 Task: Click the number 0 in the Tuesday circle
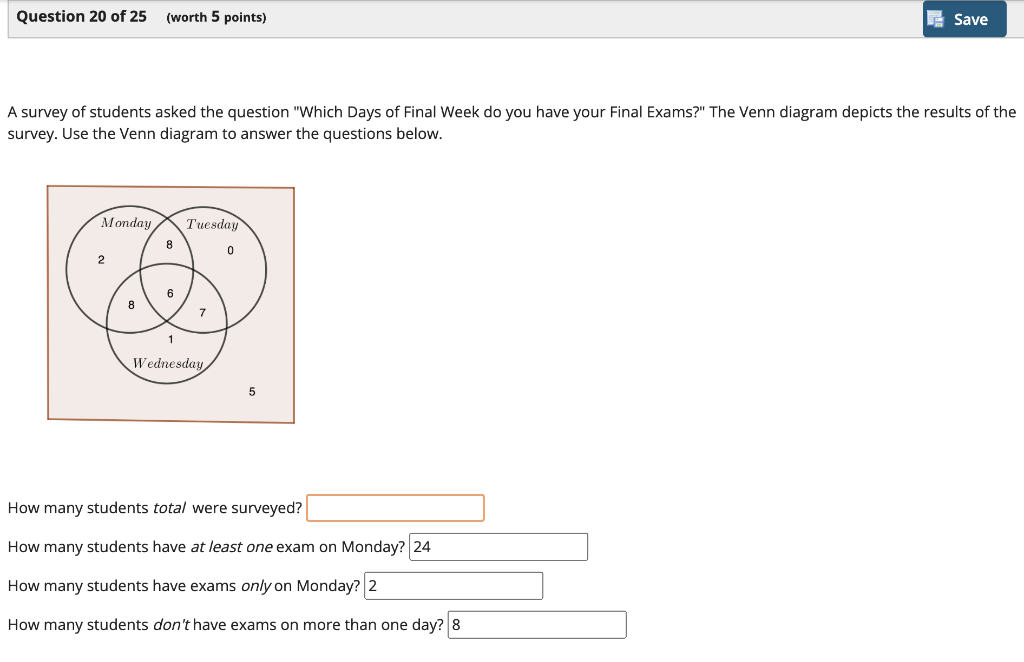[229, 249]
